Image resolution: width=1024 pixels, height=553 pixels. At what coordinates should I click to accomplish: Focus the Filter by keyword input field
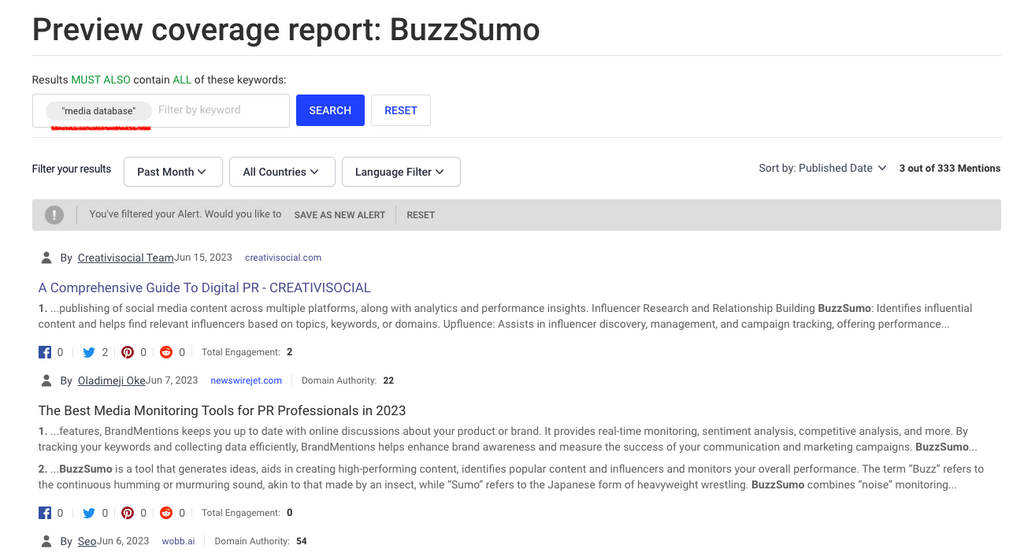(219, 110)
